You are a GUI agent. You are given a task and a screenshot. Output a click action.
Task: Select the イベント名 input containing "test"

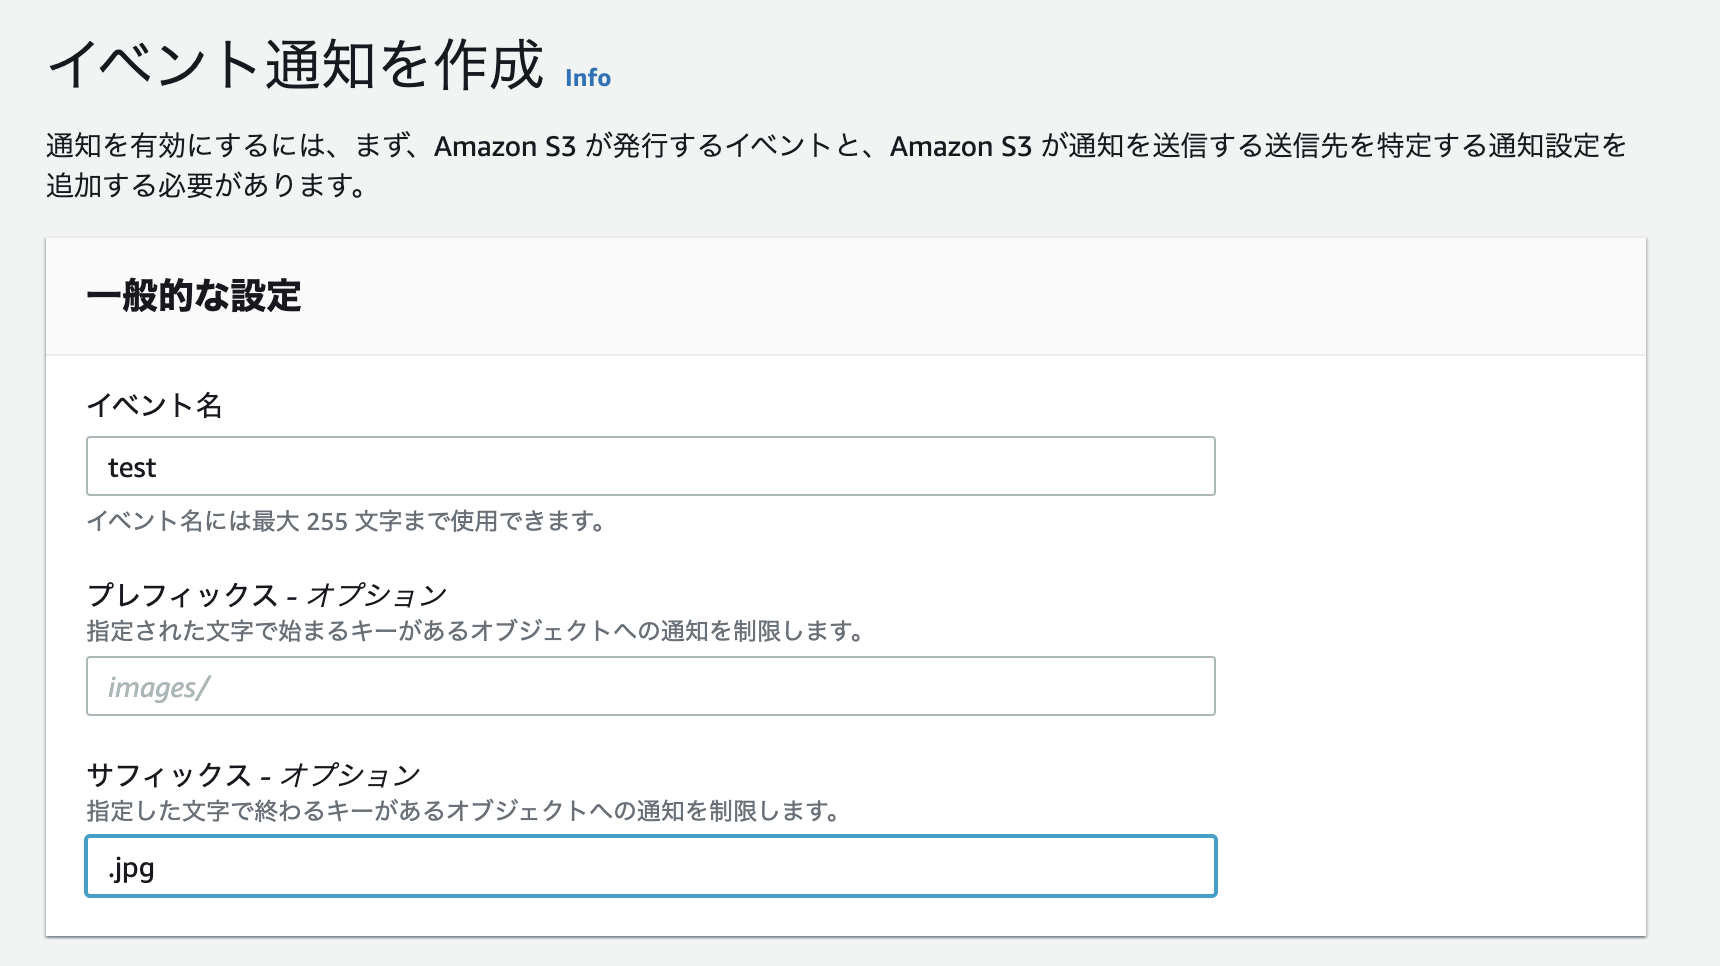pos(650,466)
